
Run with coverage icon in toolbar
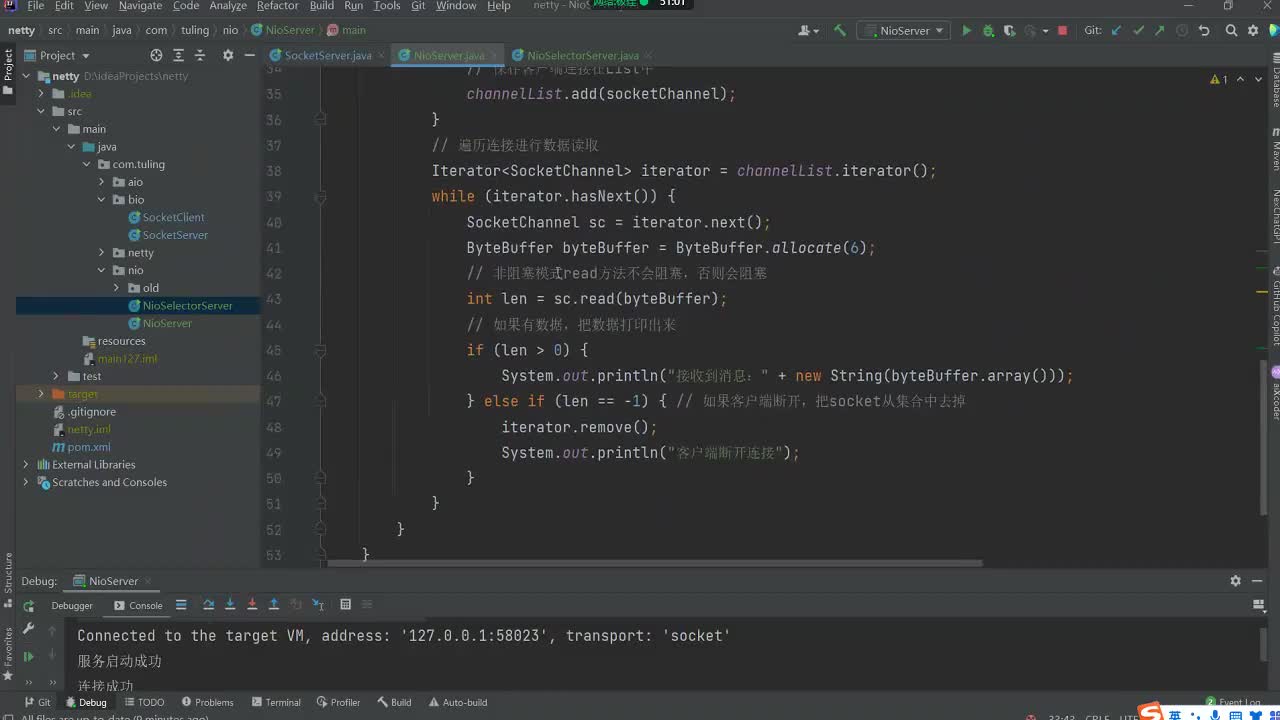point(1012,31)
